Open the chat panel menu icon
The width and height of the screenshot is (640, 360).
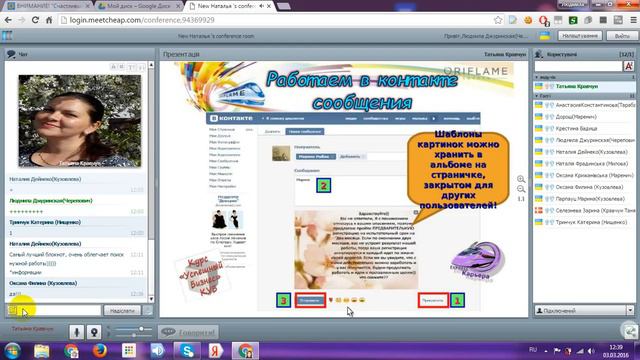coord(11,54)
